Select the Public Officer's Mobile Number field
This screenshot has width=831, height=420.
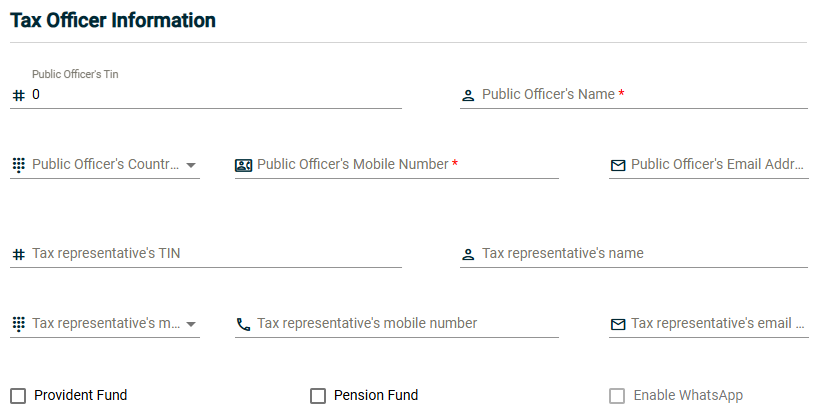coord(400,165)
